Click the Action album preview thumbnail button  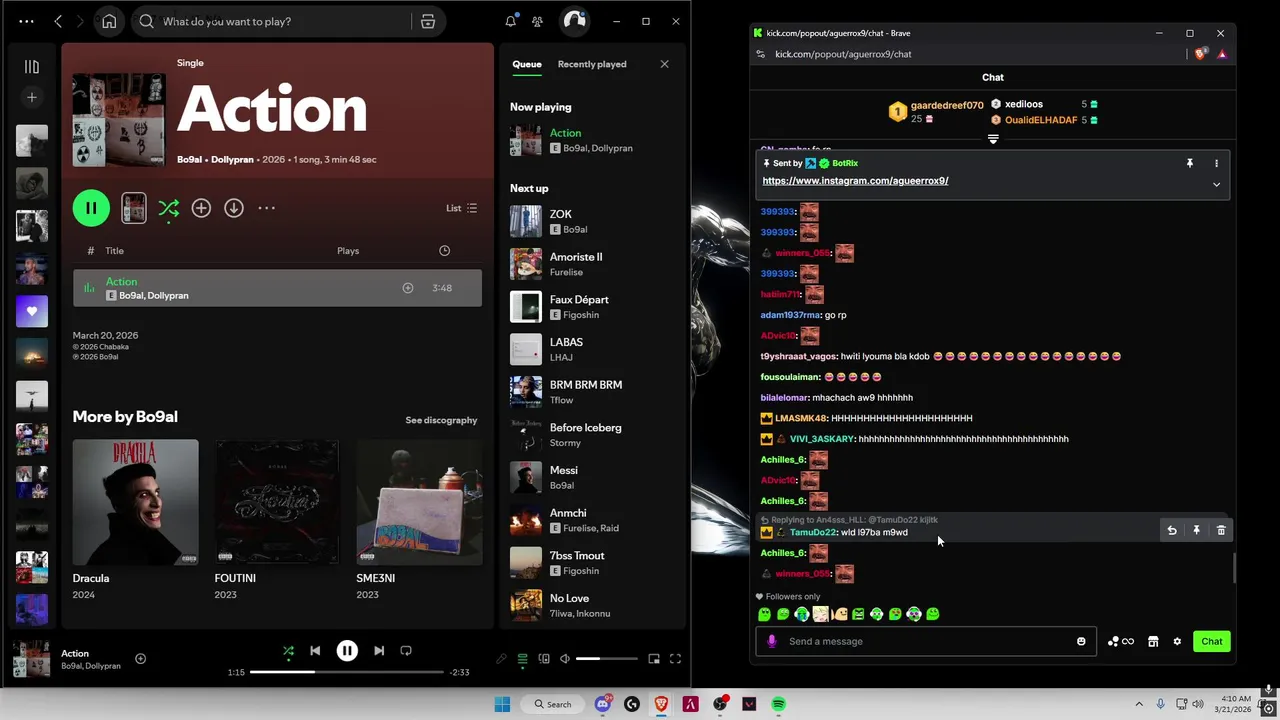134,208
